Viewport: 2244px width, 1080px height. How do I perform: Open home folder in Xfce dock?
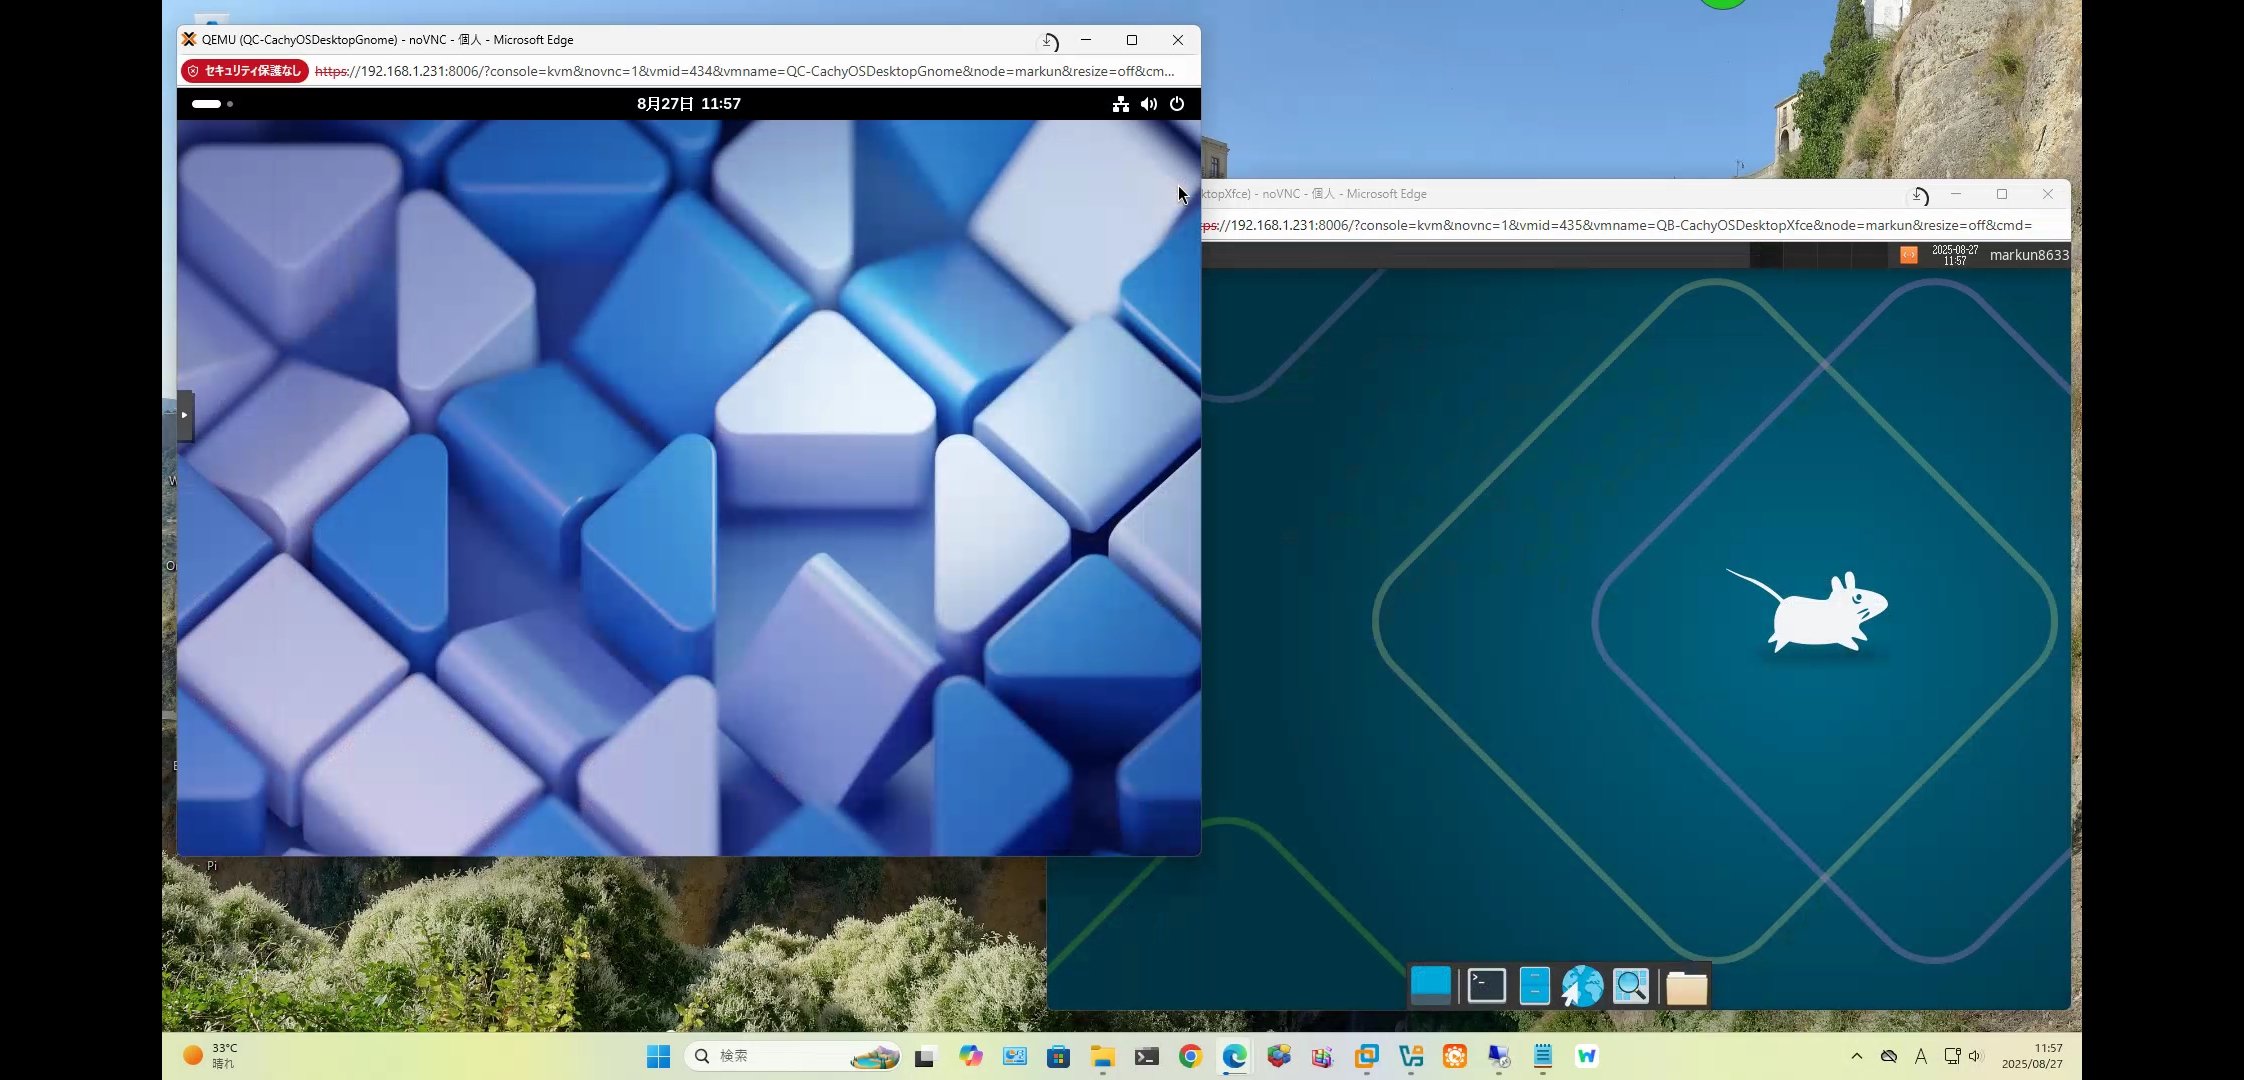(x=1687, y=988)
